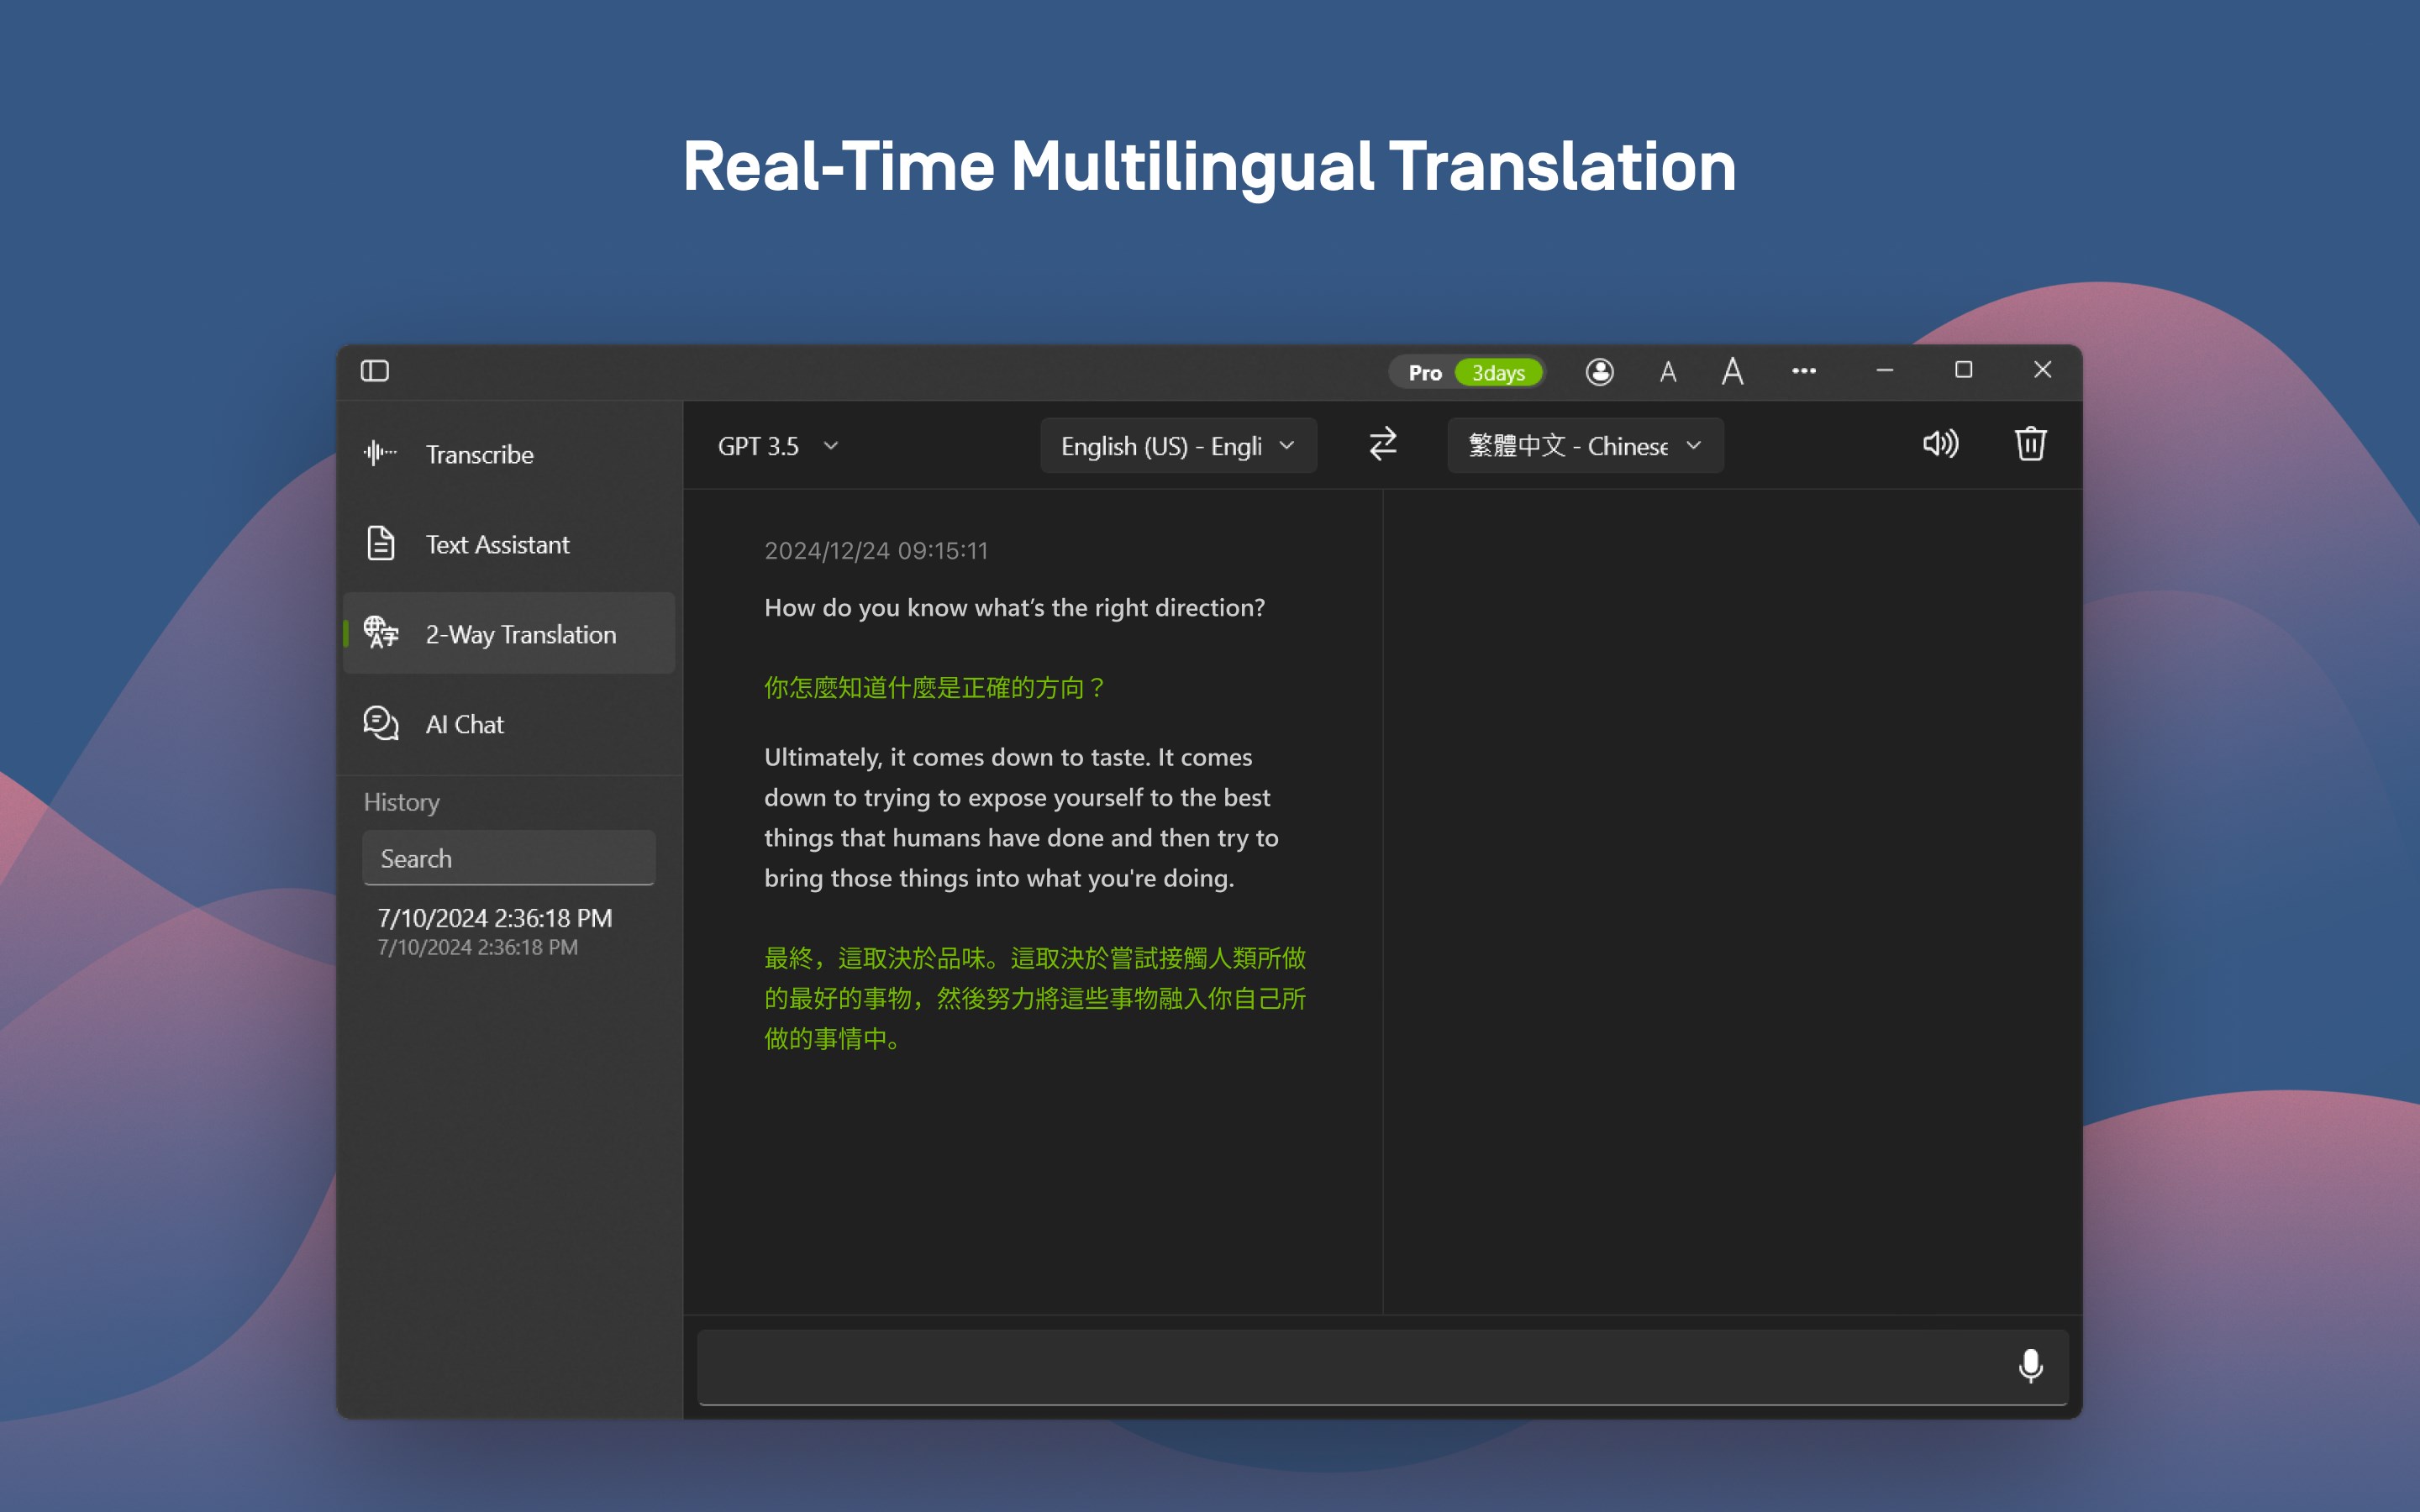This screenshot has width=2420, height=1512.
Task: Swap source and target languages
Action: pyautogui.click(x=1382, y=444)
